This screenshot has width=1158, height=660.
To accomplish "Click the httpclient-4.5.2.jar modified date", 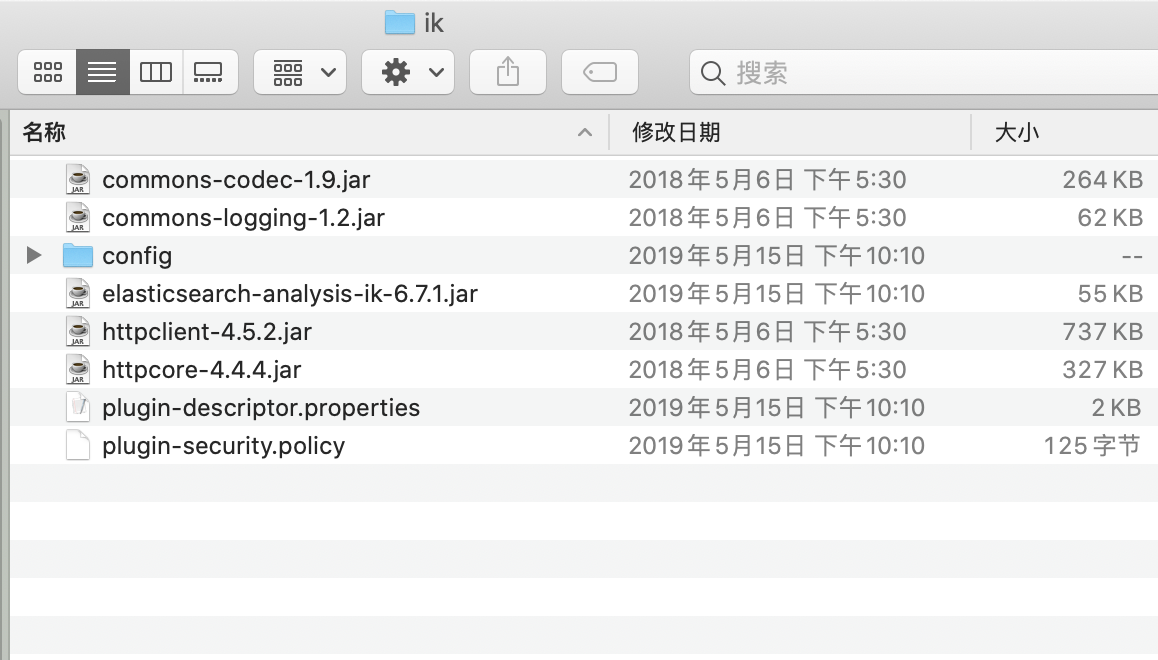I will tap(767, 331).
